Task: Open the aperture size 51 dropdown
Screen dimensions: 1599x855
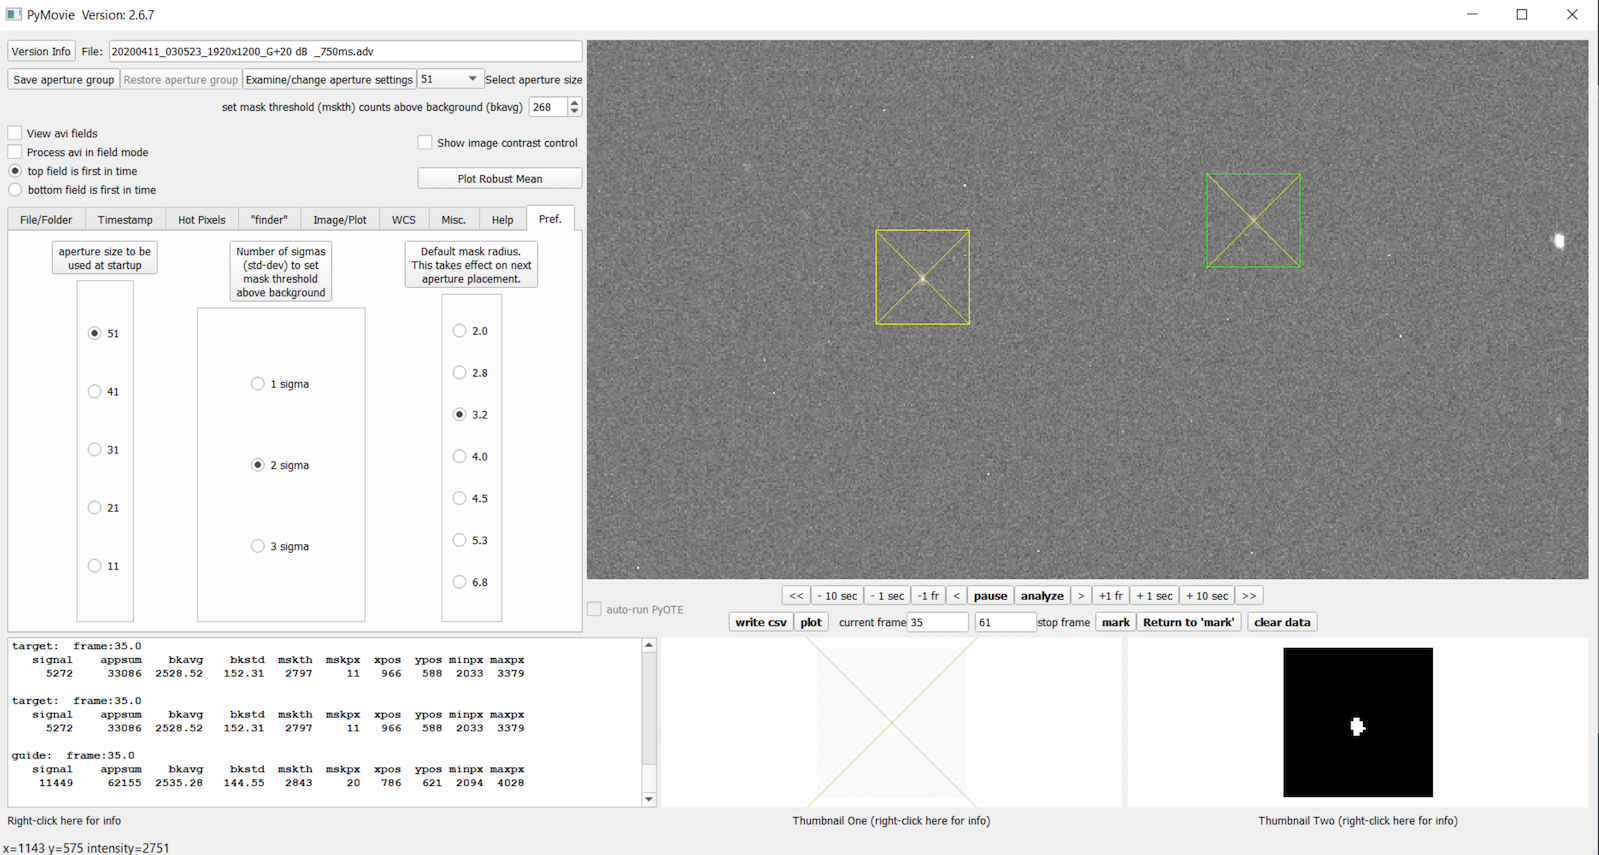Action: (x=449, y=79)
